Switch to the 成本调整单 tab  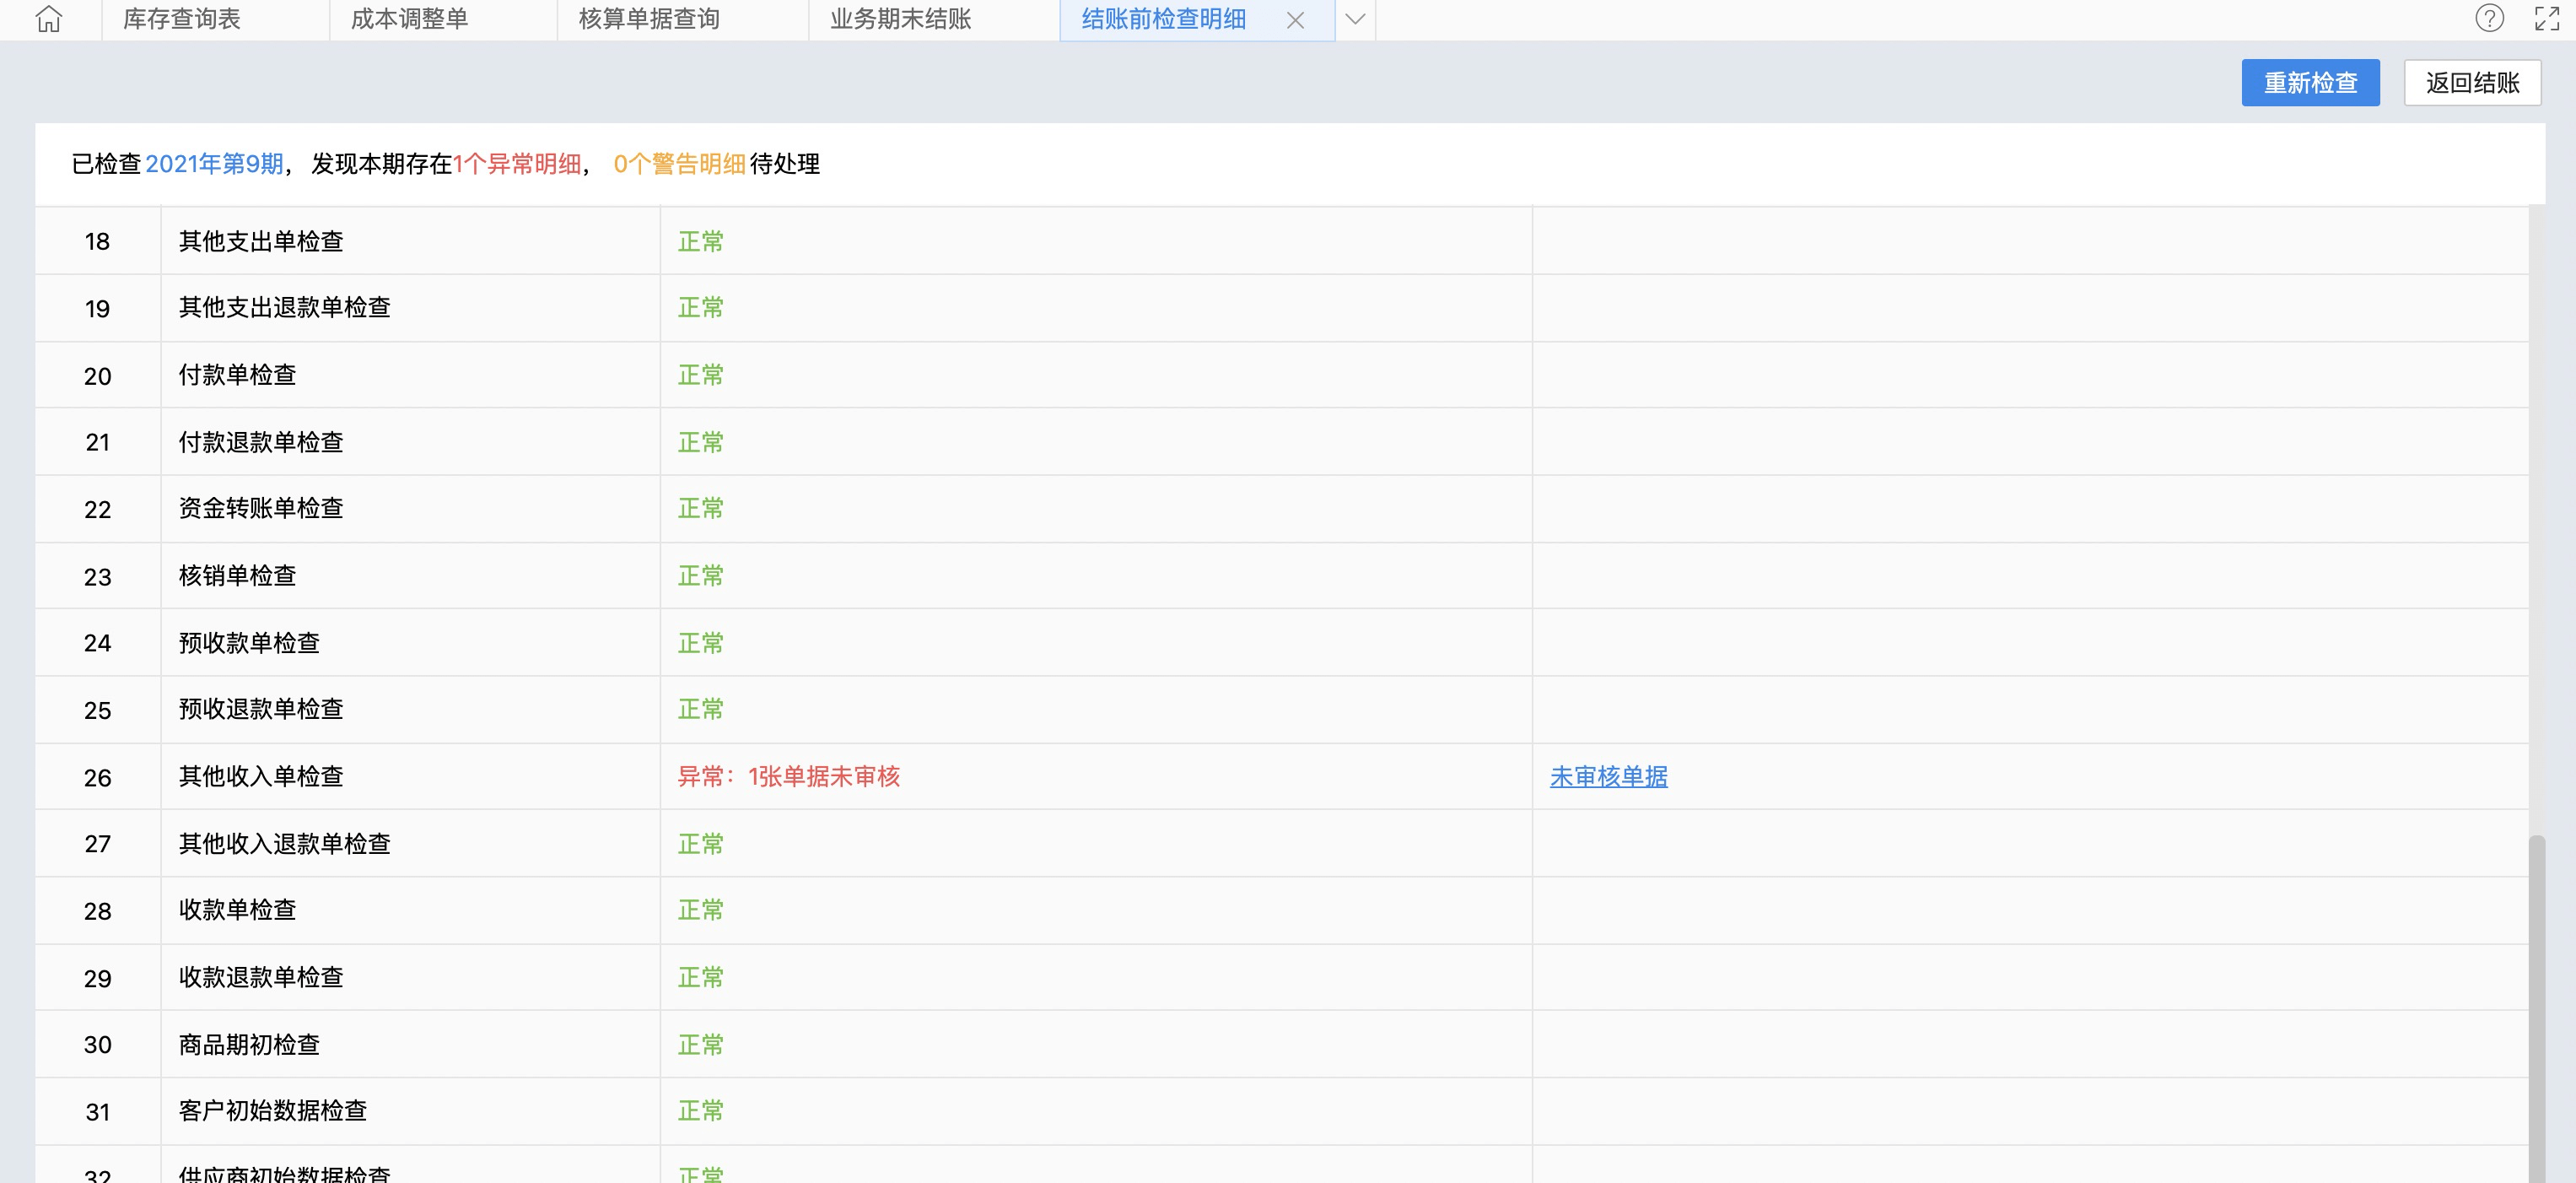point(409,19)
